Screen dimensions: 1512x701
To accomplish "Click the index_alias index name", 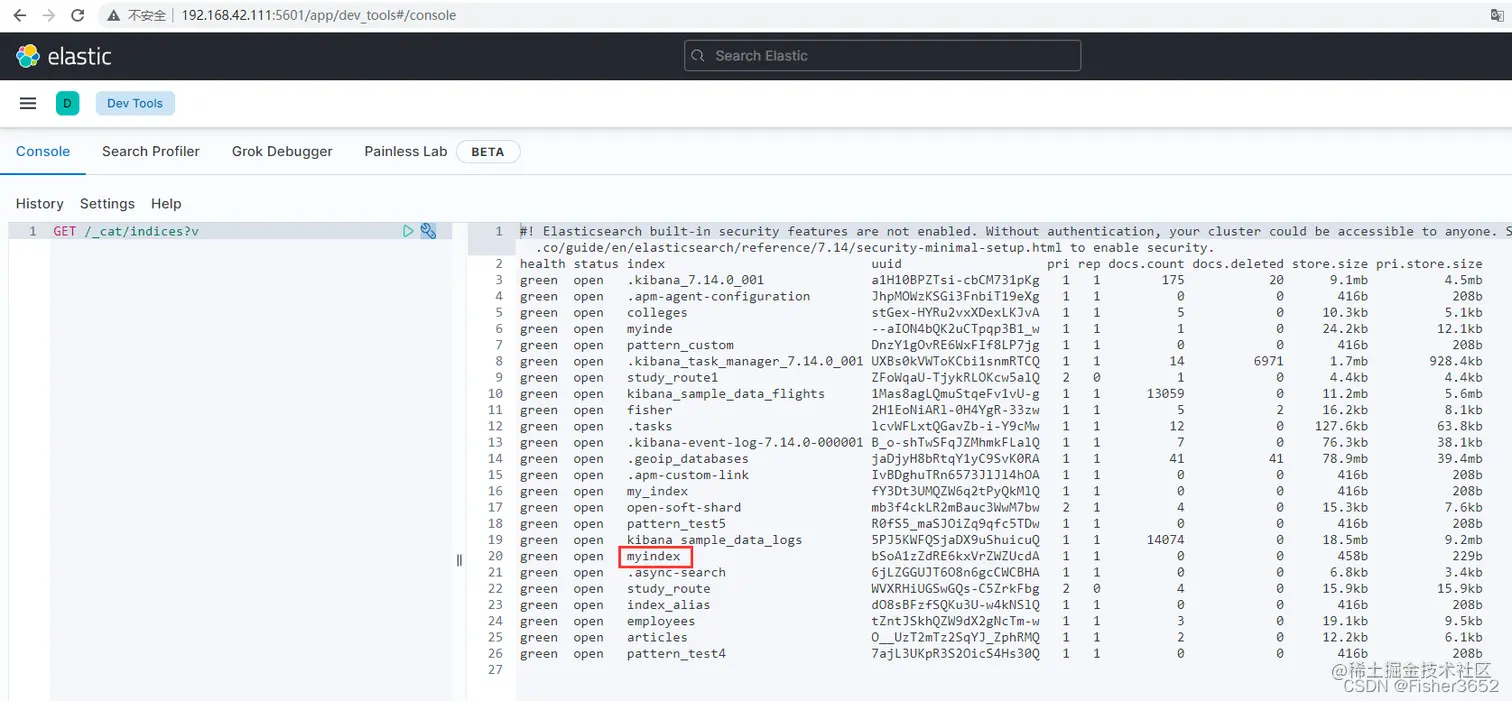I will (669, 605).
